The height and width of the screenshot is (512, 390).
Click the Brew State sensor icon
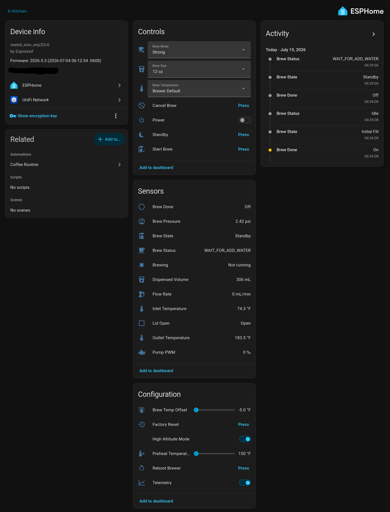[141, 236]
